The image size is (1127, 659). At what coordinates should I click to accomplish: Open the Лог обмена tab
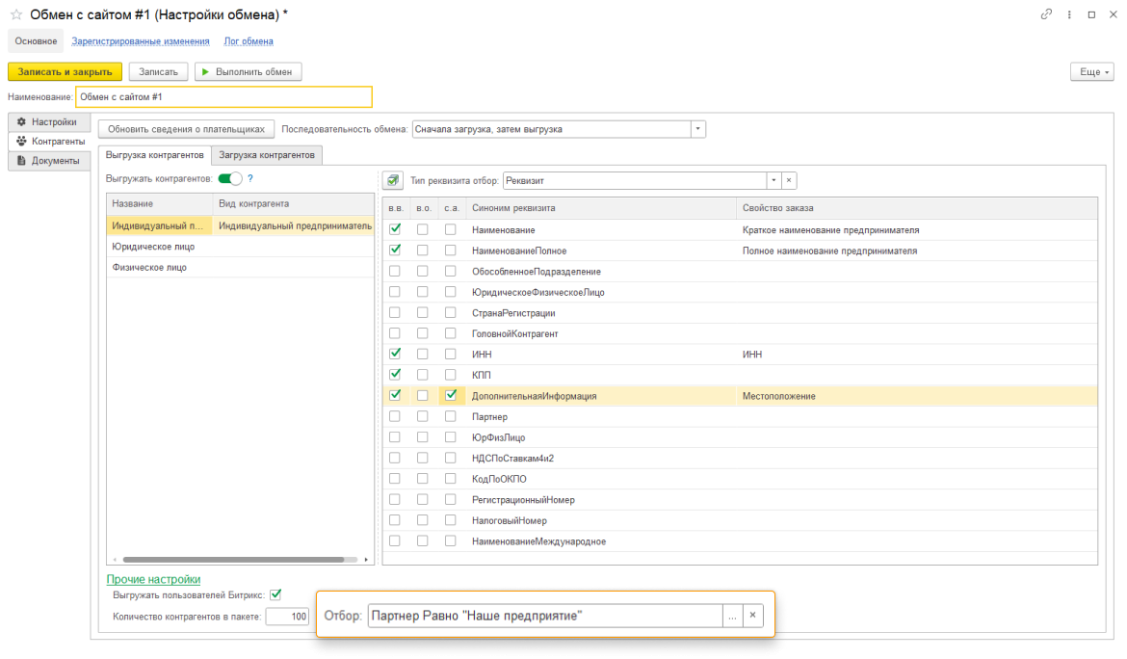click(x=249, y=42)
